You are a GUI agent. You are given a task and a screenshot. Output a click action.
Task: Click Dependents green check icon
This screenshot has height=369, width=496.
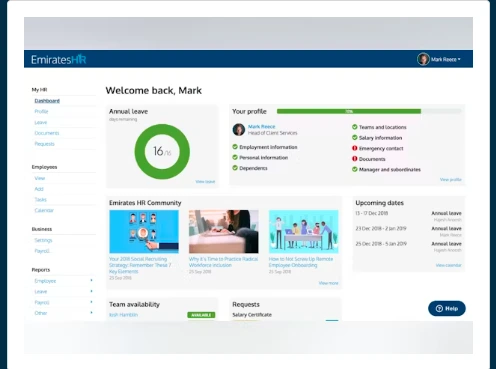point(235,168)
